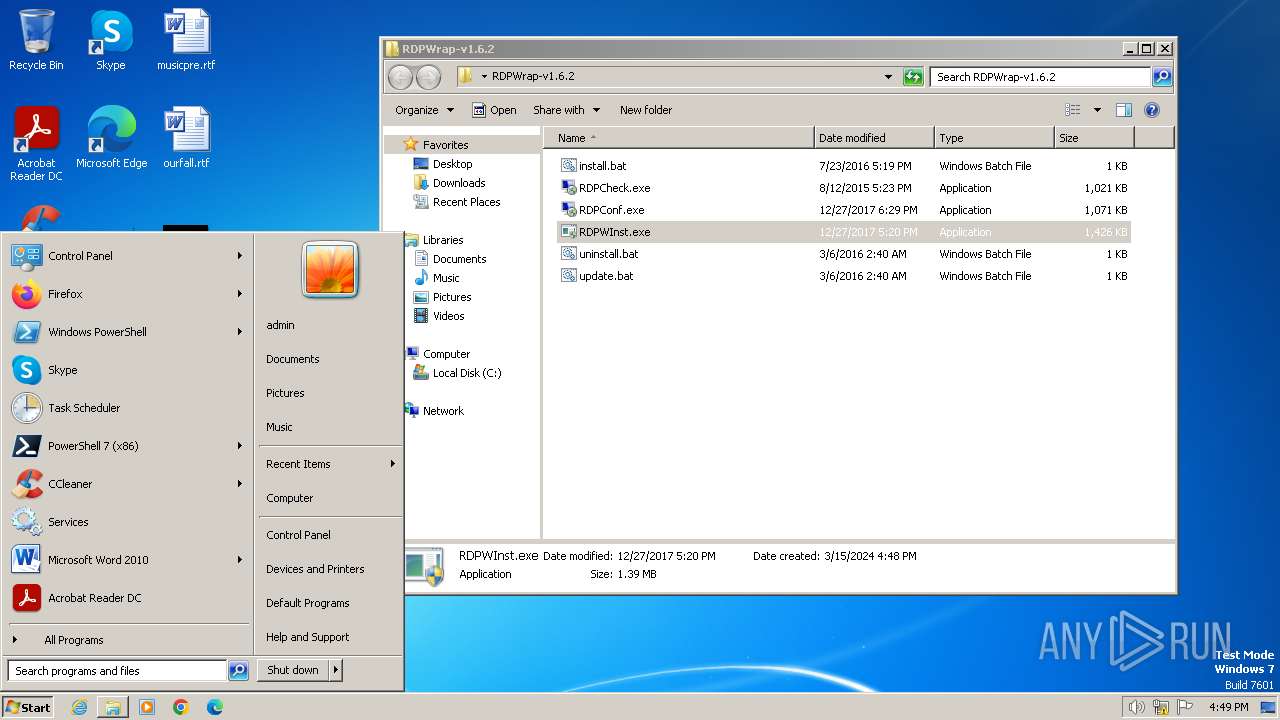
Task: Sort files by Size column header
Action: [1094, 138]
